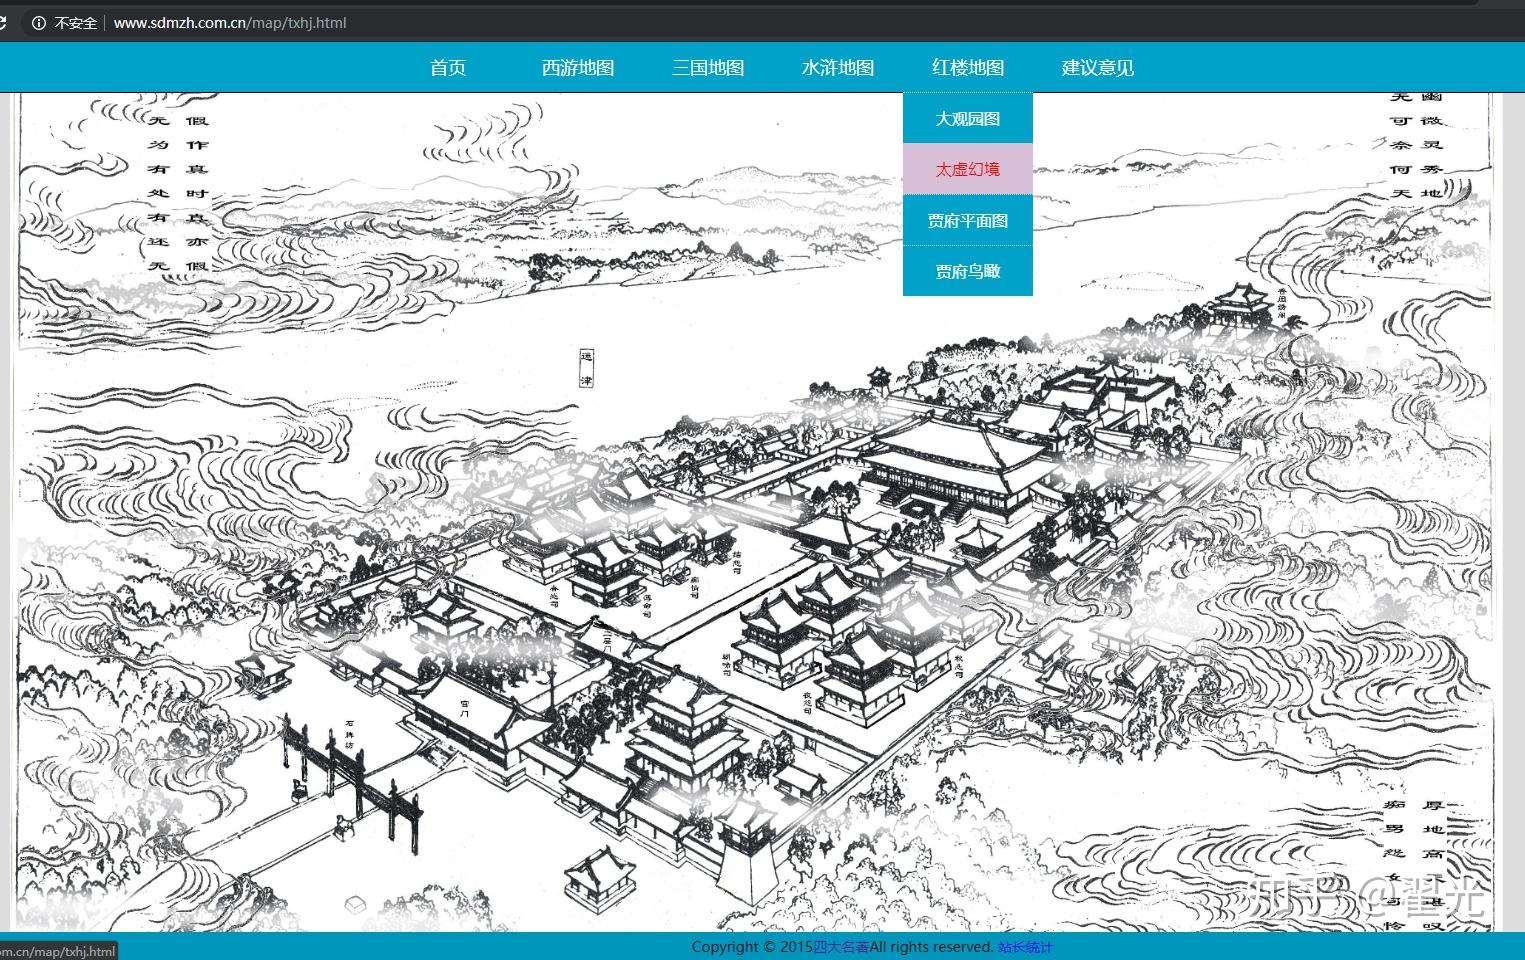
Task: Open the 首页 menu item
Action: [x=448, y=67]
